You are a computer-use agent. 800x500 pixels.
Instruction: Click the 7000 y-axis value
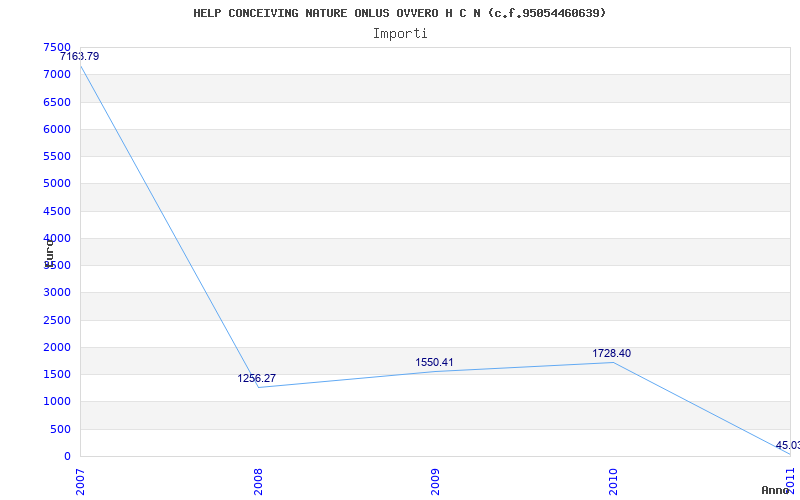[57, 75]
